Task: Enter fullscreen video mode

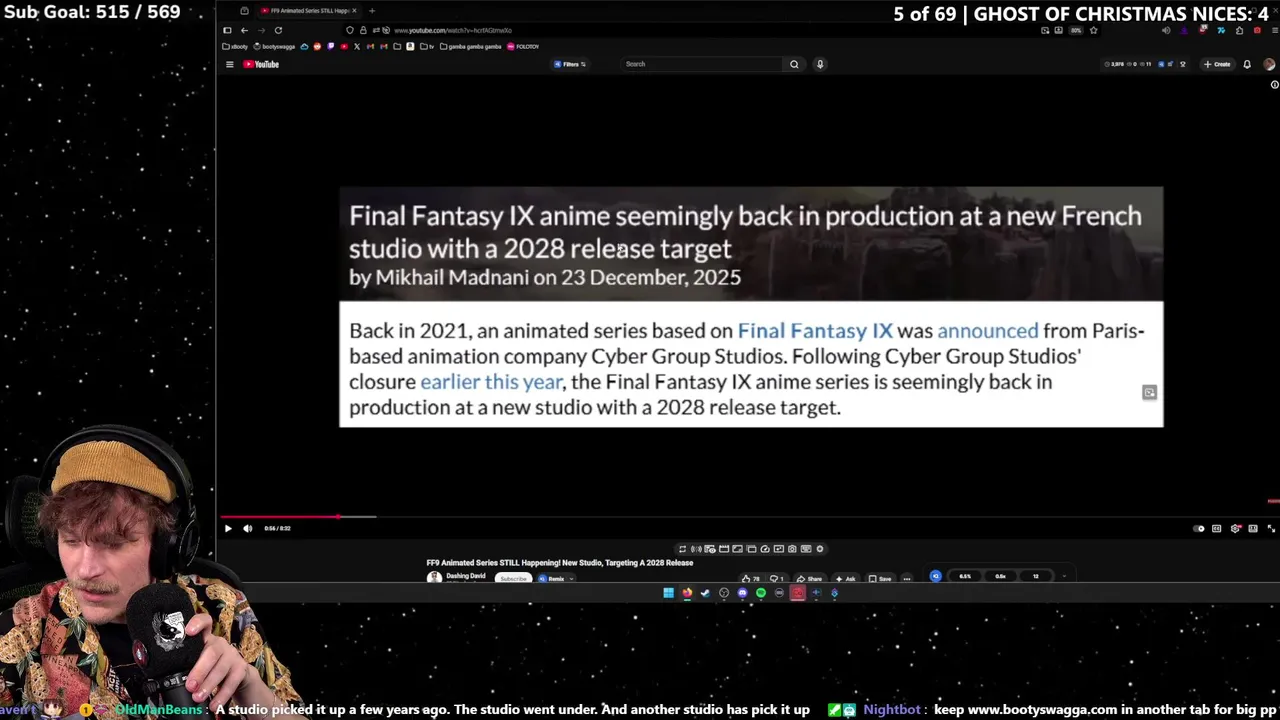Action: tap(1271, 528)
